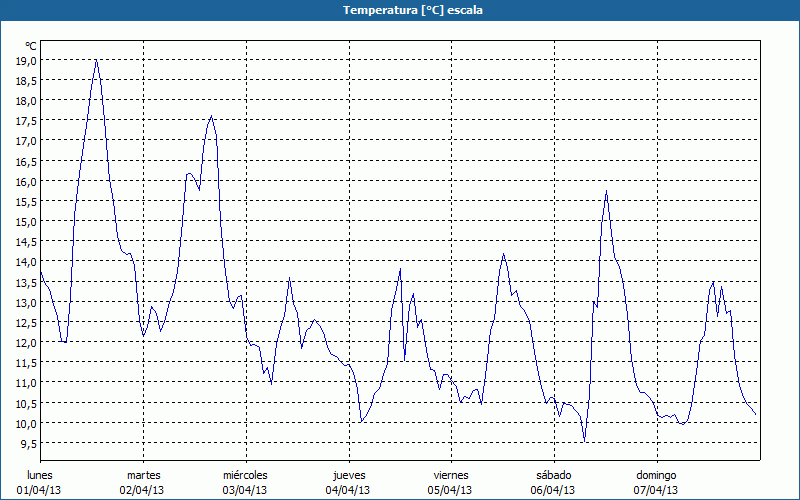Click the 19°C peak of the temperature curve
800x500 pixels.
click(x=96, y=60)
